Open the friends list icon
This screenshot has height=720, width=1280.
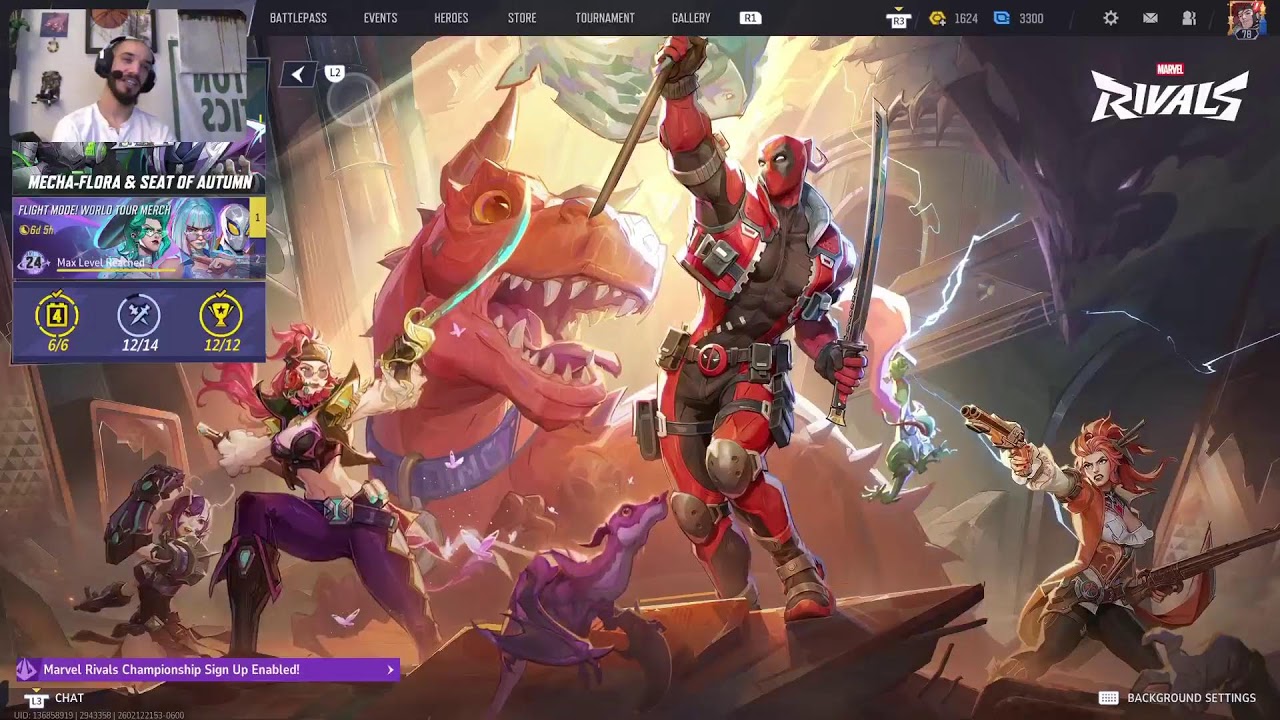[1189, 18]
